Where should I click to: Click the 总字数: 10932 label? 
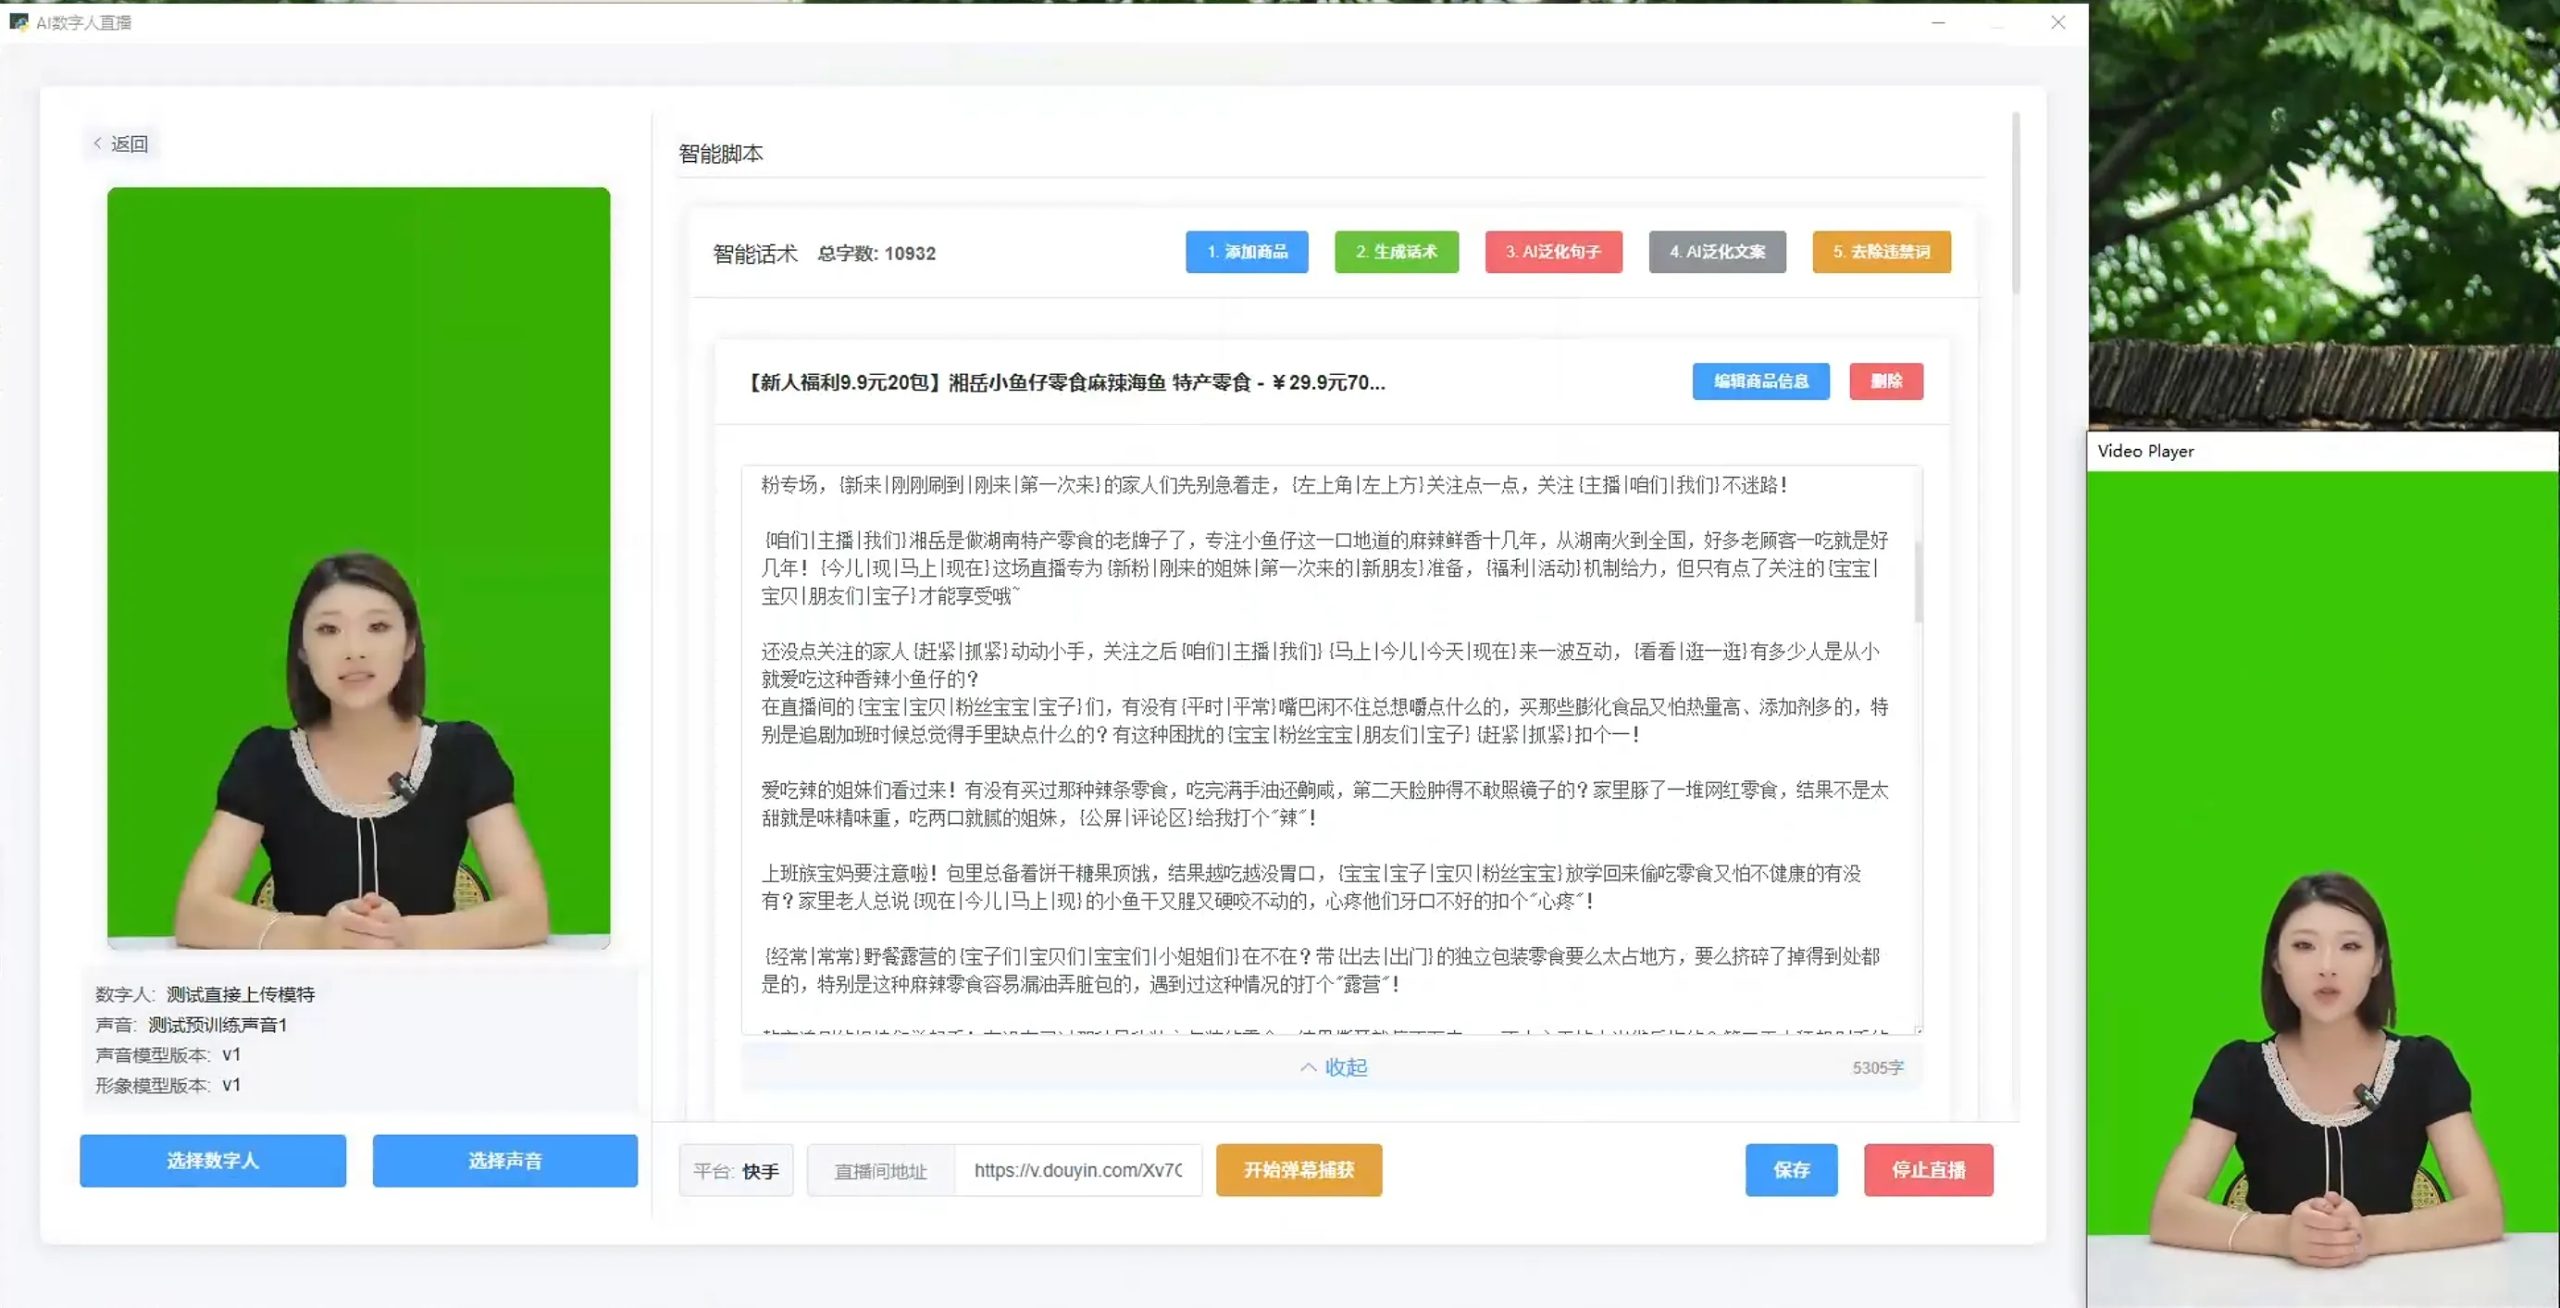pos(876,254)
